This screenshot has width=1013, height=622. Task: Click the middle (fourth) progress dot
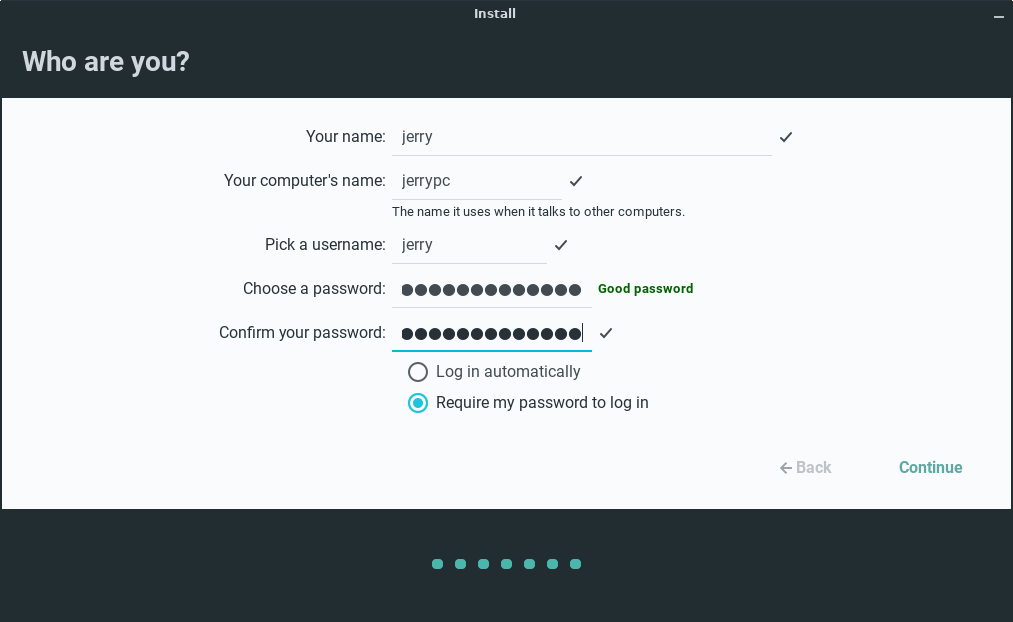click(506, 564)
